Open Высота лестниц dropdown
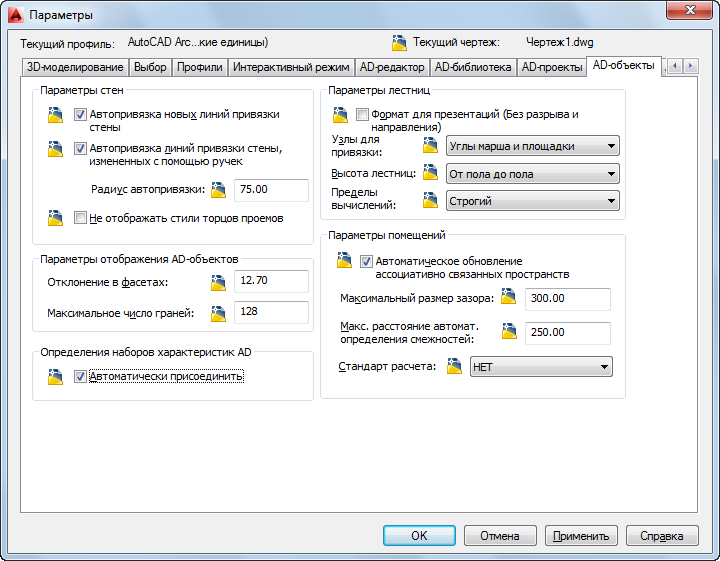Screen dimensions: 720x561 [533, 174]
